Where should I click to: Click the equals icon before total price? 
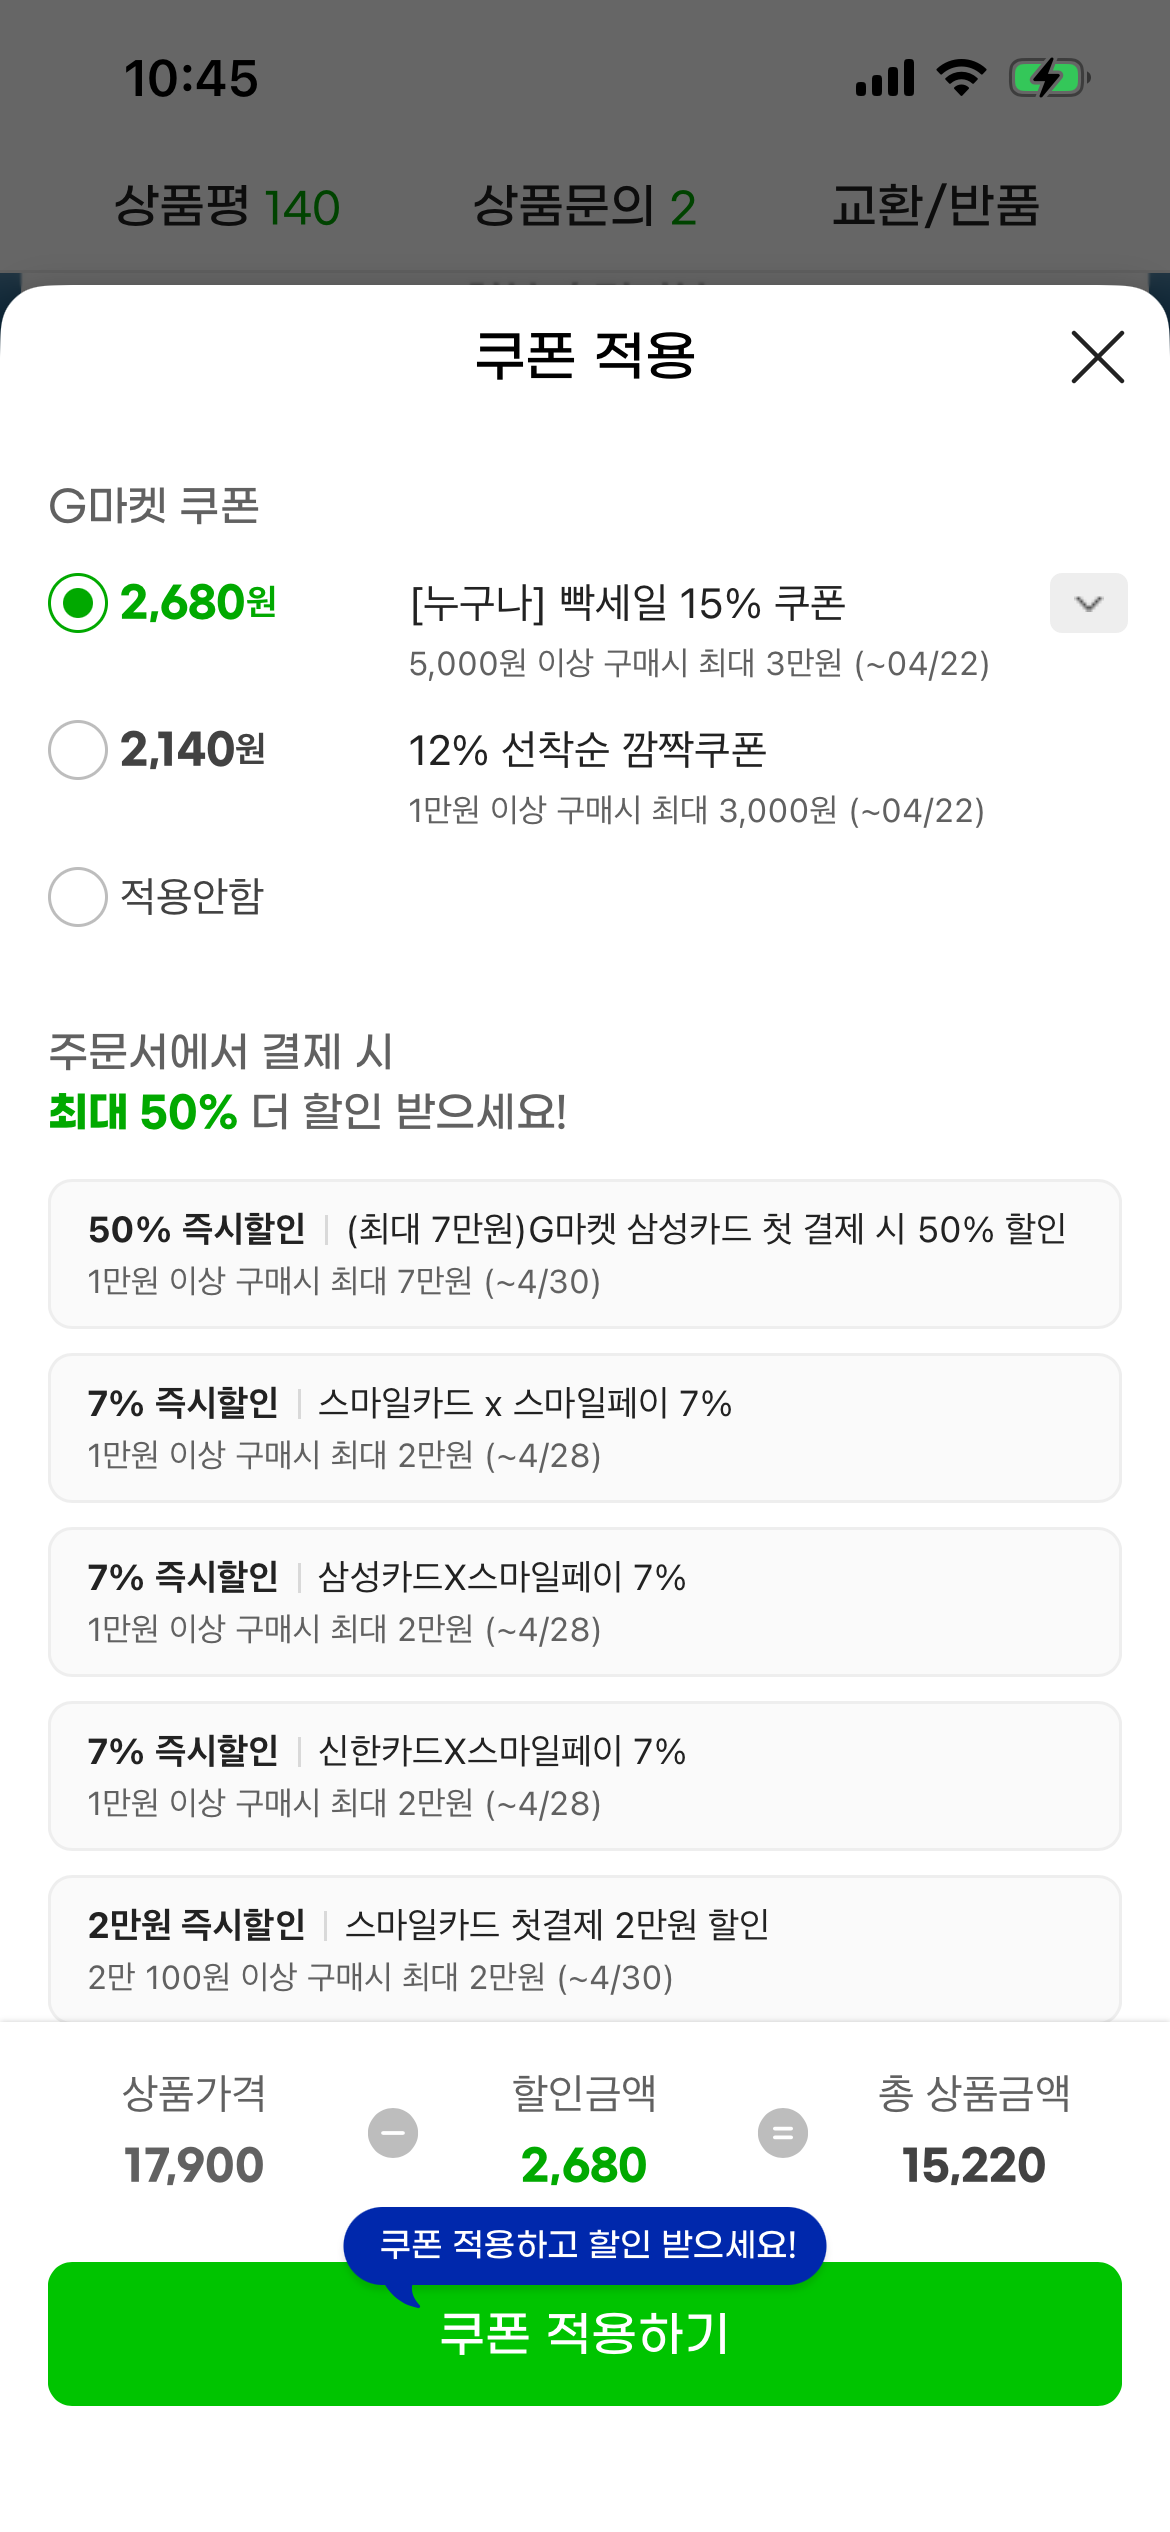(782, 2133)
